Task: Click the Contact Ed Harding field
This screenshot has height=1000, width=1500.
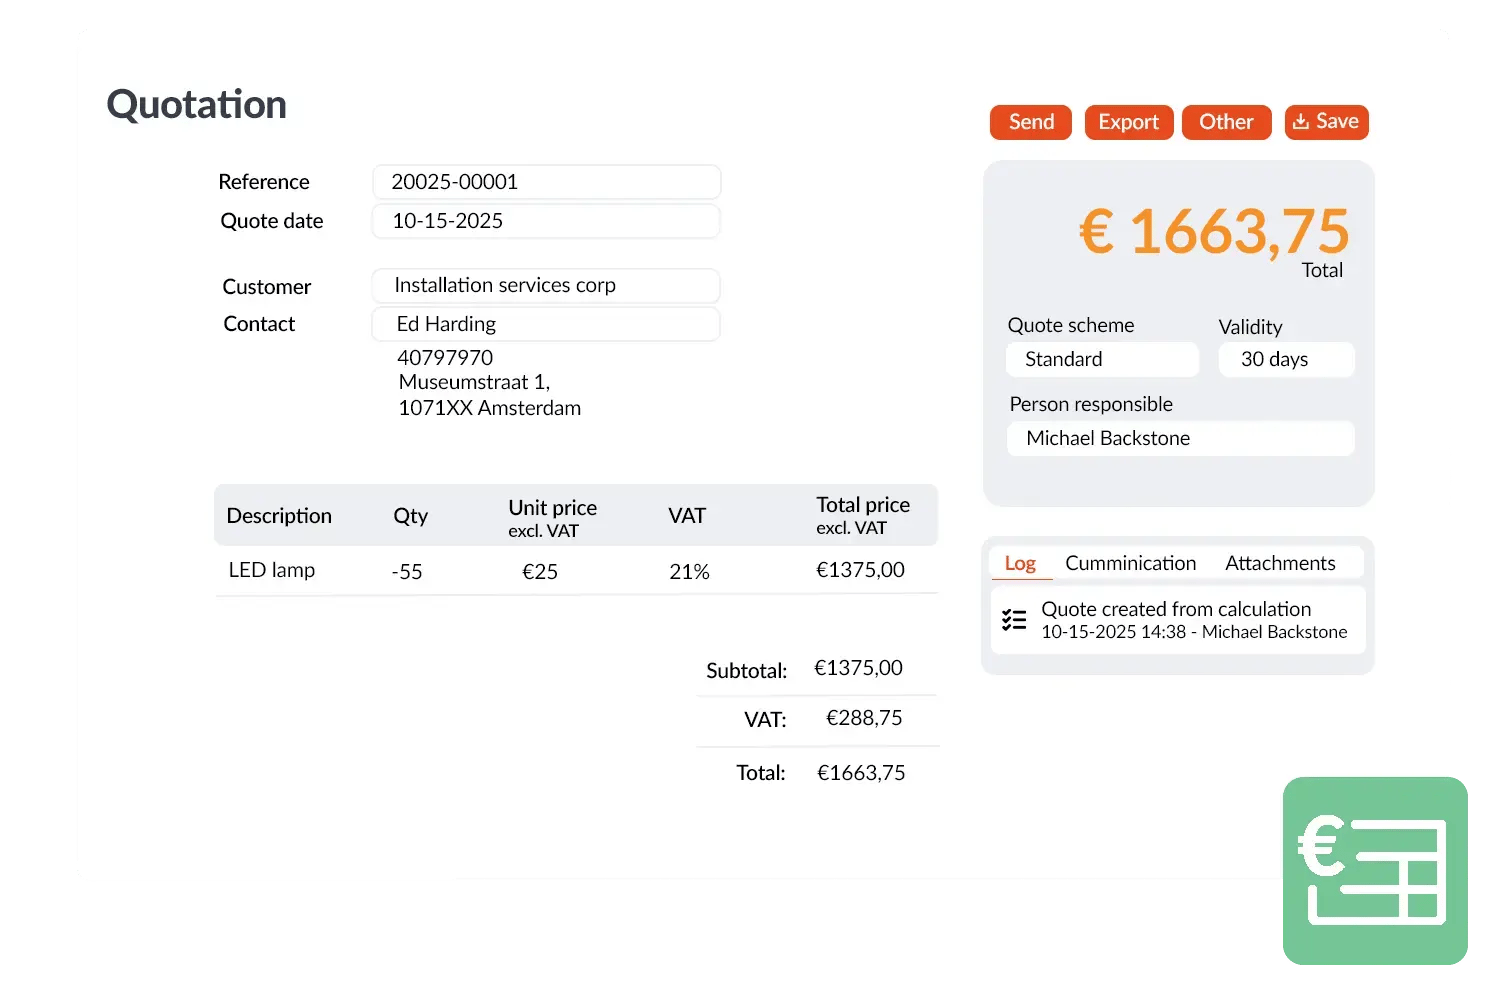Action: [546, 324]
